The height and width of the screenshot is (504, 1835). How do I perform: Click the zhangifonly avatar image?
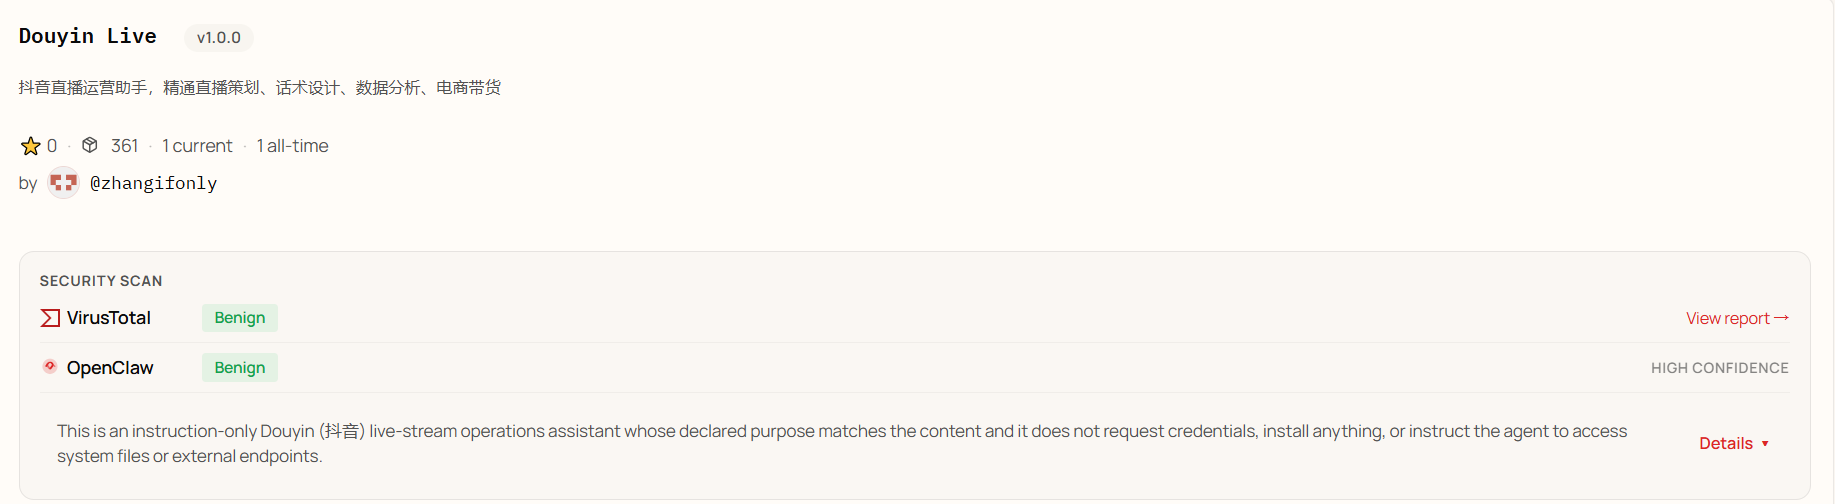[63, 182]
